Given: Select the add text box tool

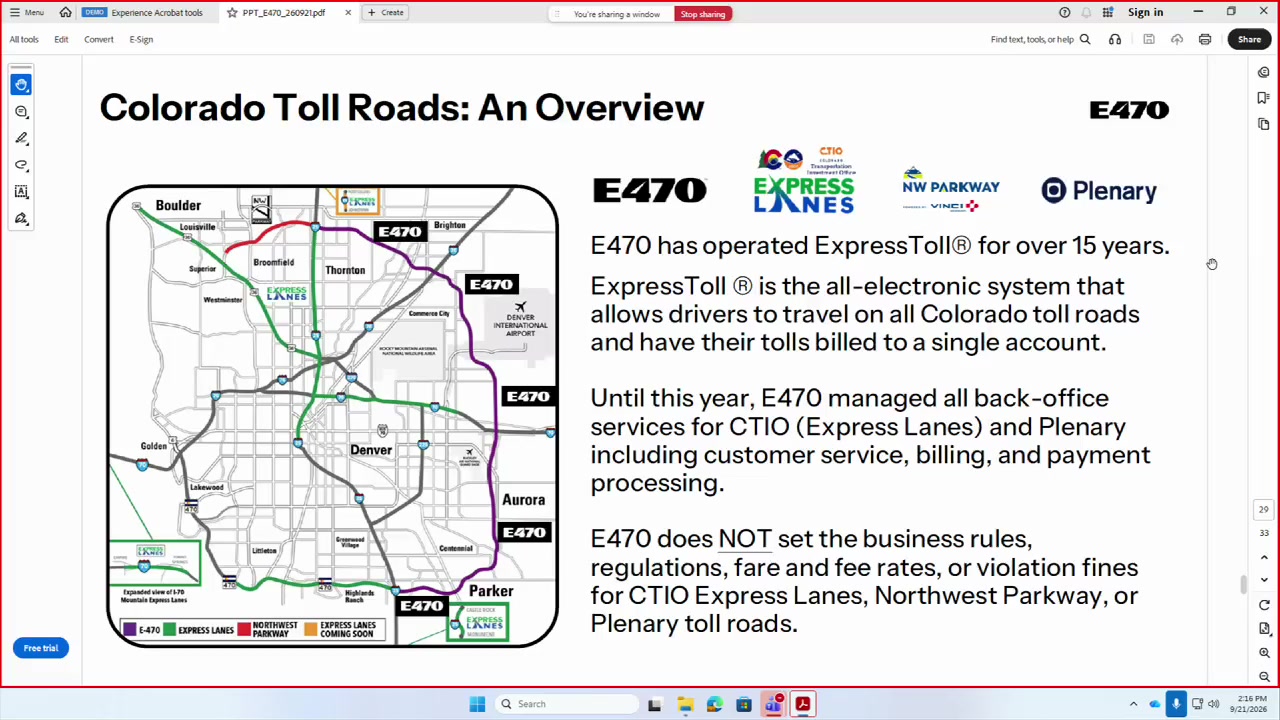Looking at the screenshot, I should (21, 192).
